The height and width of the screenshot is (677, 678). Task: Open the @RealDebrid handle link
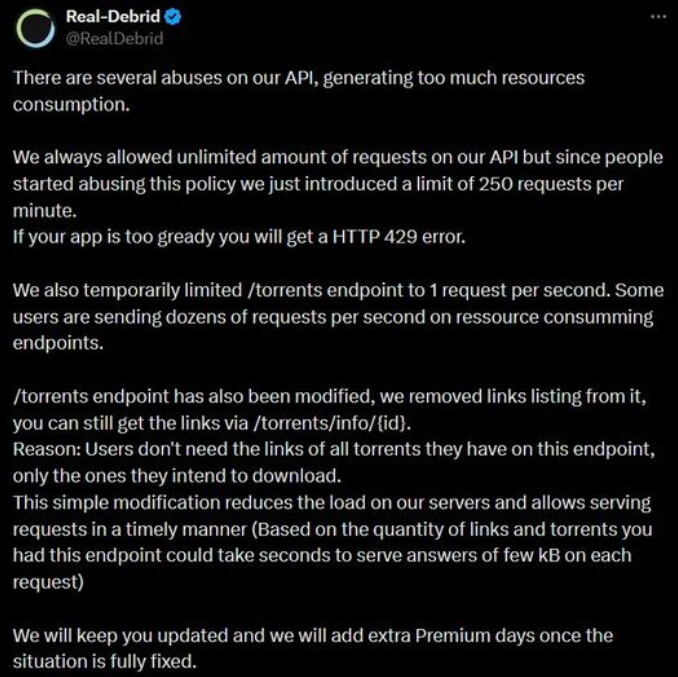pyautogui.click(x=115, y=38)
